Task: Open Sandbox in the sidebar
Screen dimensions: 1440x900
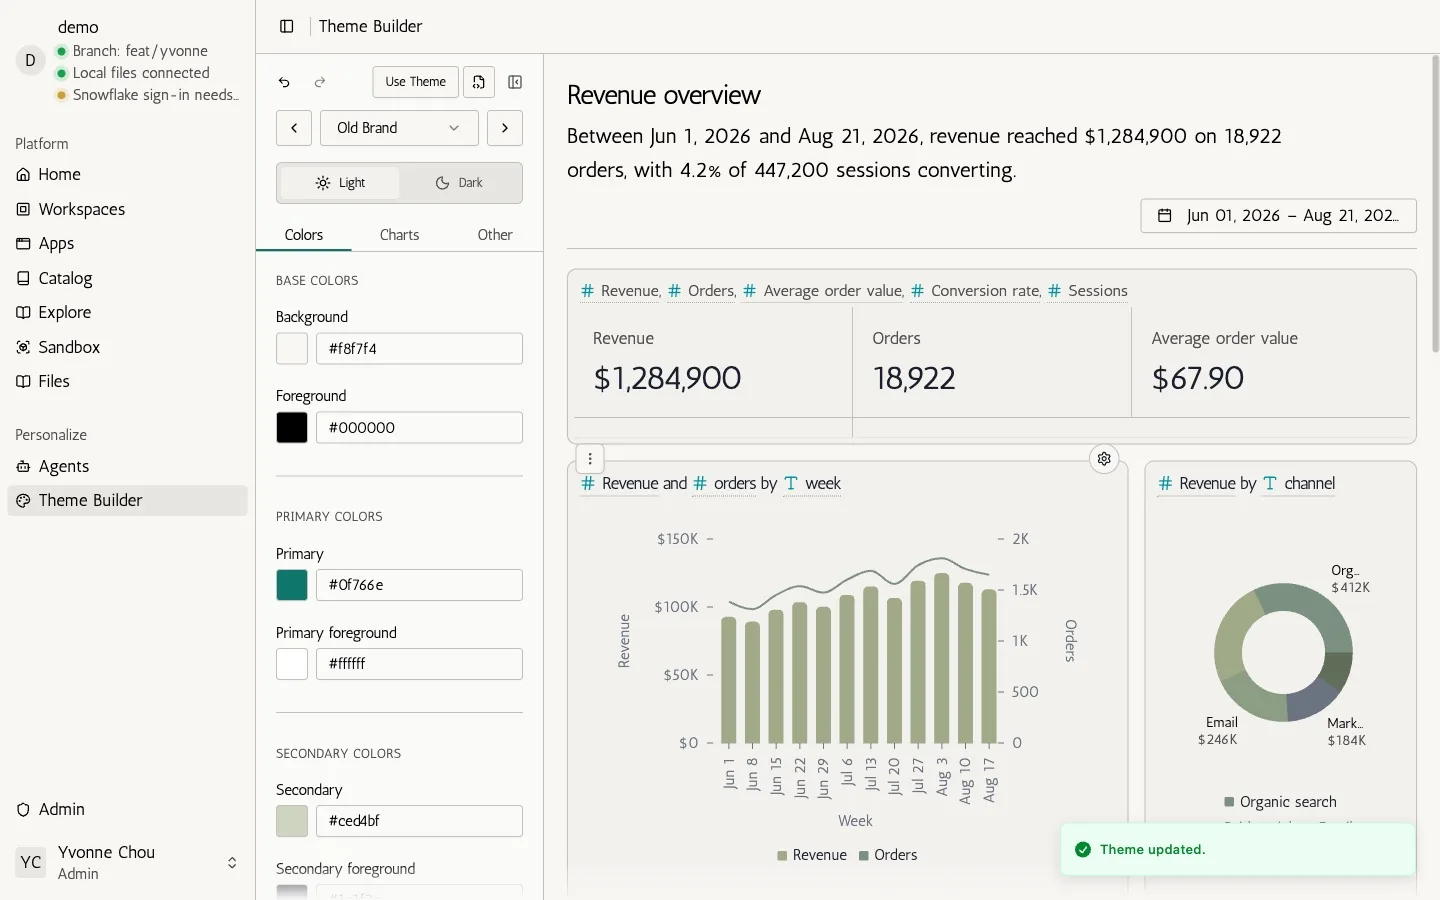Action: coord(127,347)
